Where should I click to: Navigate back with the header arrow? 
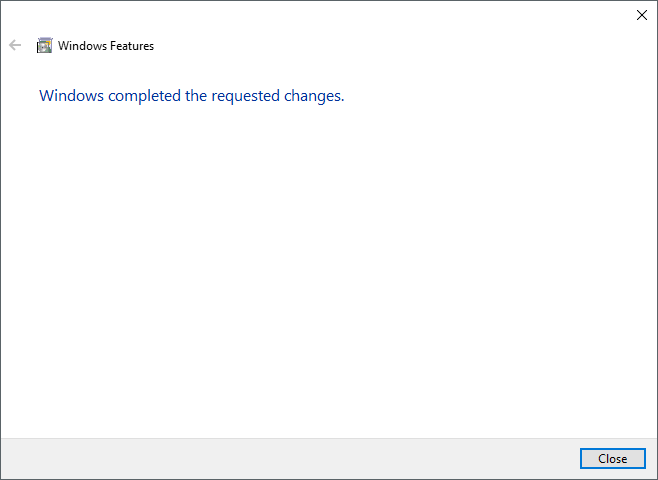(x=15, y=45)
